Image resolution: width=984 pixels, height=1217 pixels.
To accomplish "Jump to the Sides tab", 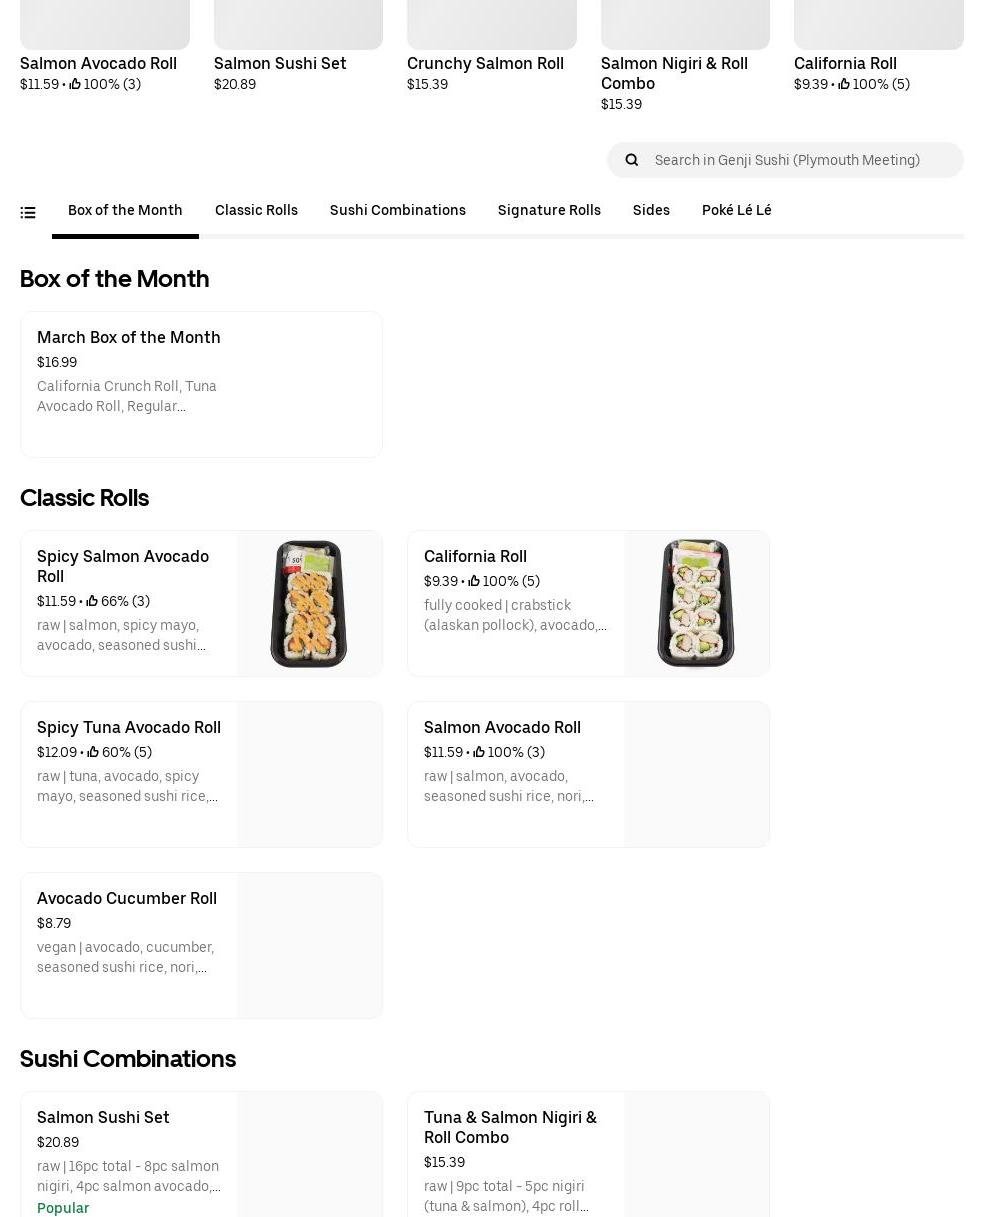I will pos(651,210).
